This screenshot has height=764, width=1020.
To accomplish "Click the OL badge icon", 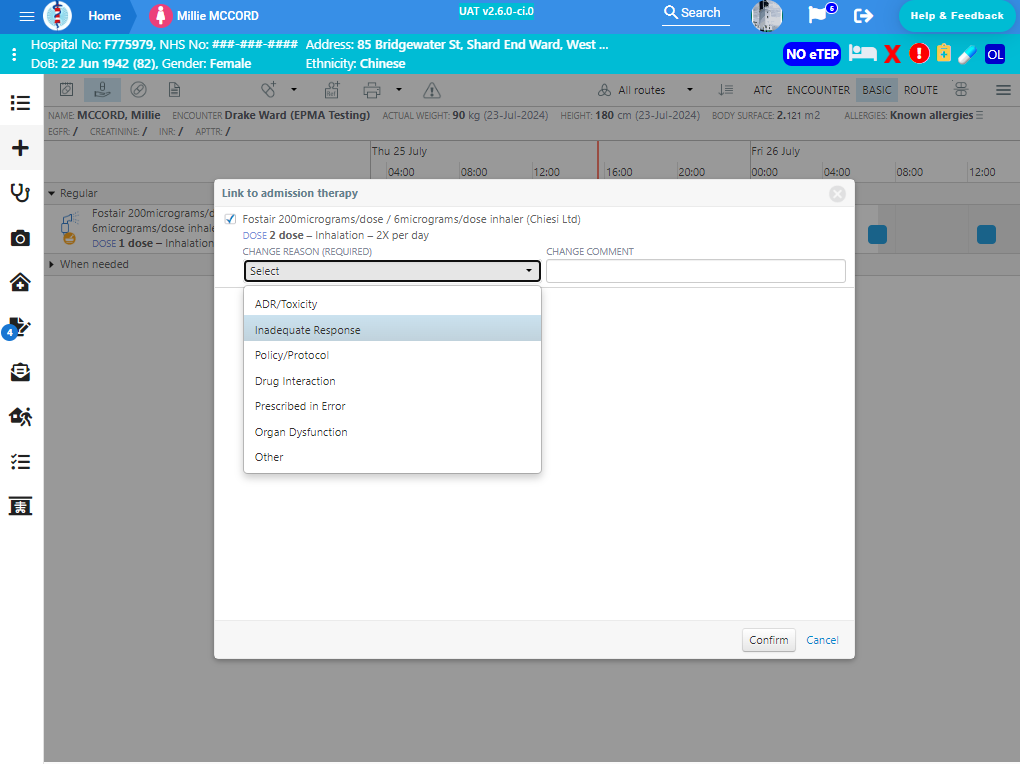I will click(995, 54).
